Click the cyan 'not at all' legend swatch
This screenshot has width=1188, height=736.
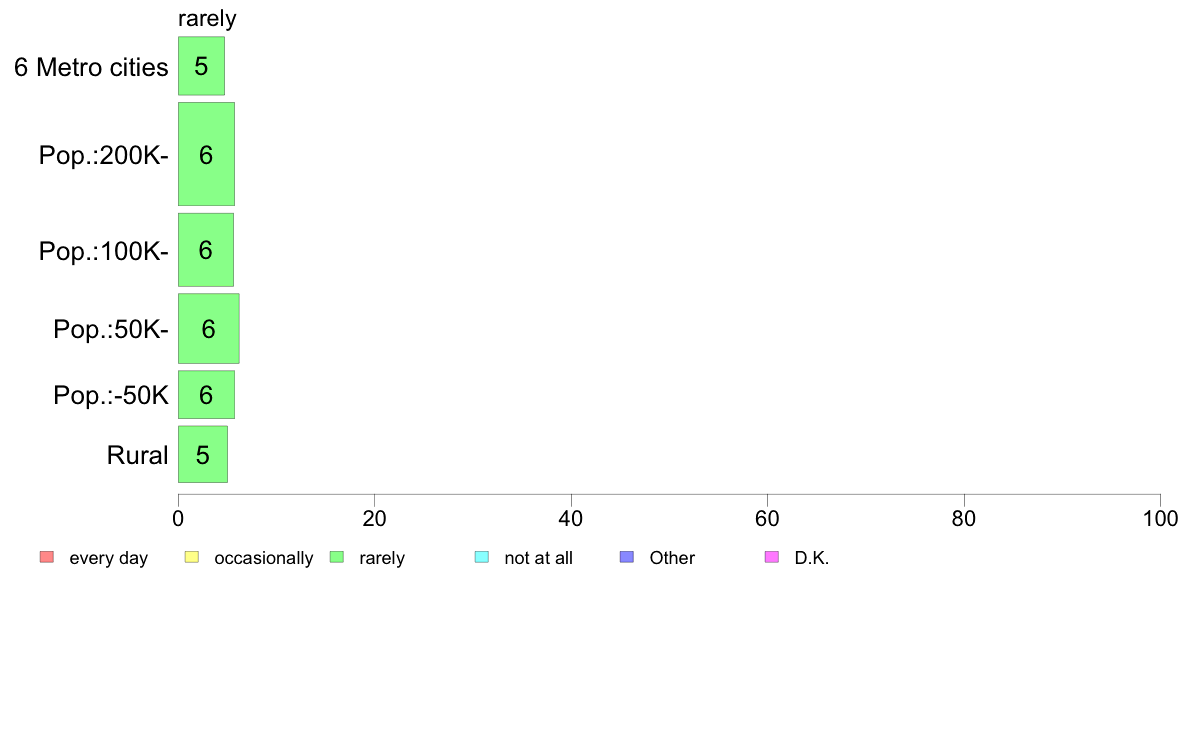482,557
